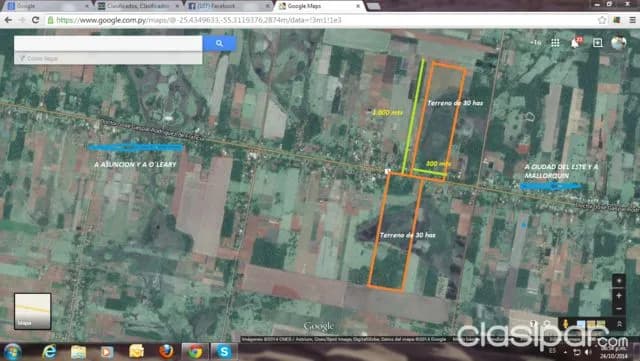Screen dimensions: 640x361
Task: Open the photo thumbnails strip
Action: tap(591, 324)
